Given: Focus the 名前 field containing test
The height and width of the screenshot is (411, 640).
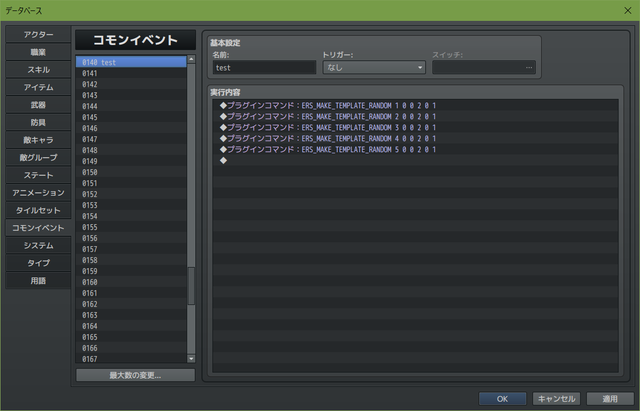Looking at the screenshot, I should [264, 68].
